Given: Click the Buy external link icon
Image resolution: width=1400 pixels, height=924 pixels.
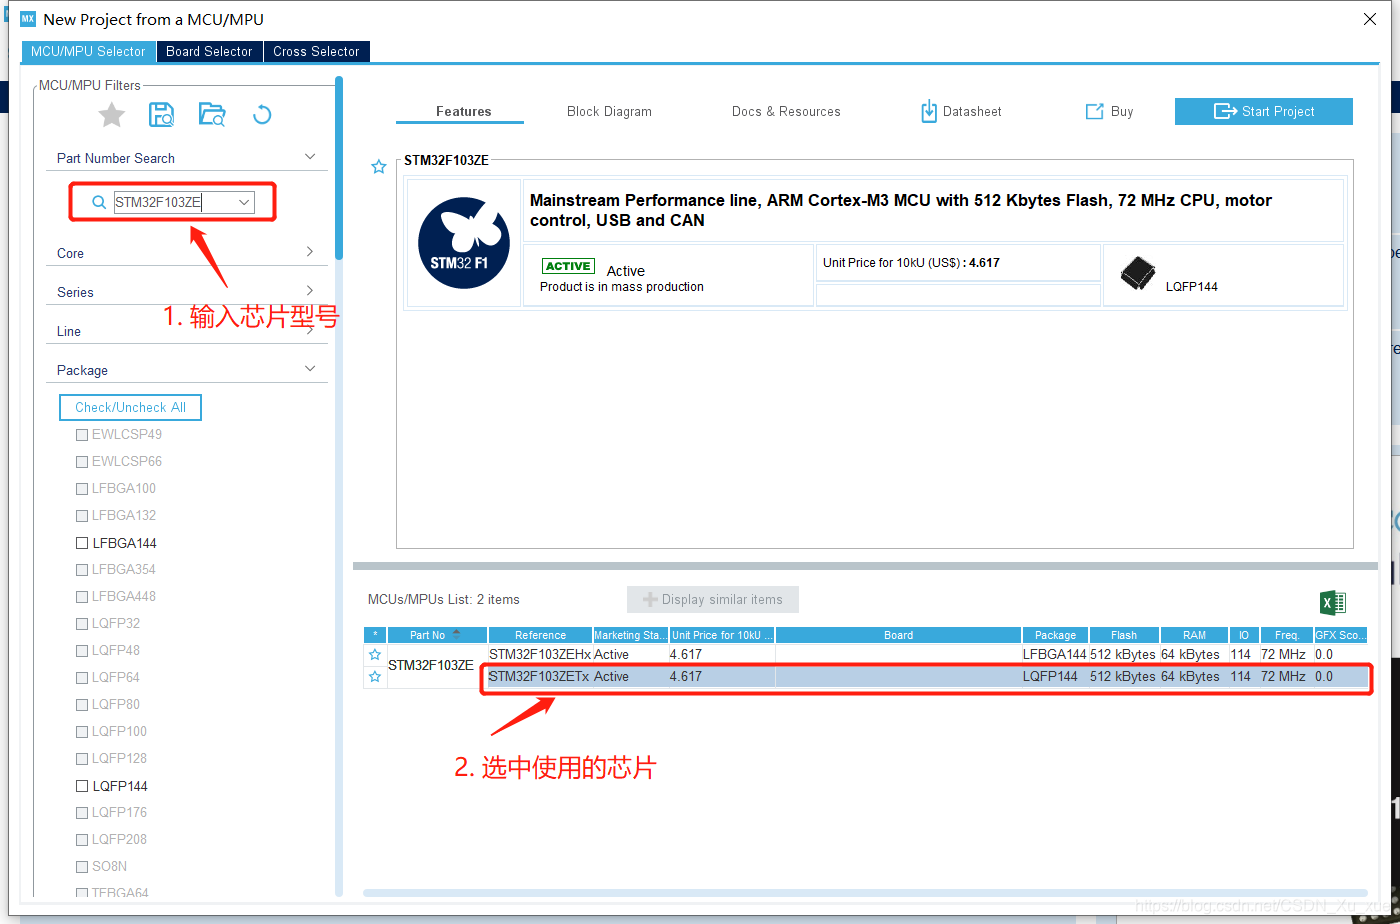Looking at the screenshot, I should [1094, 111].
